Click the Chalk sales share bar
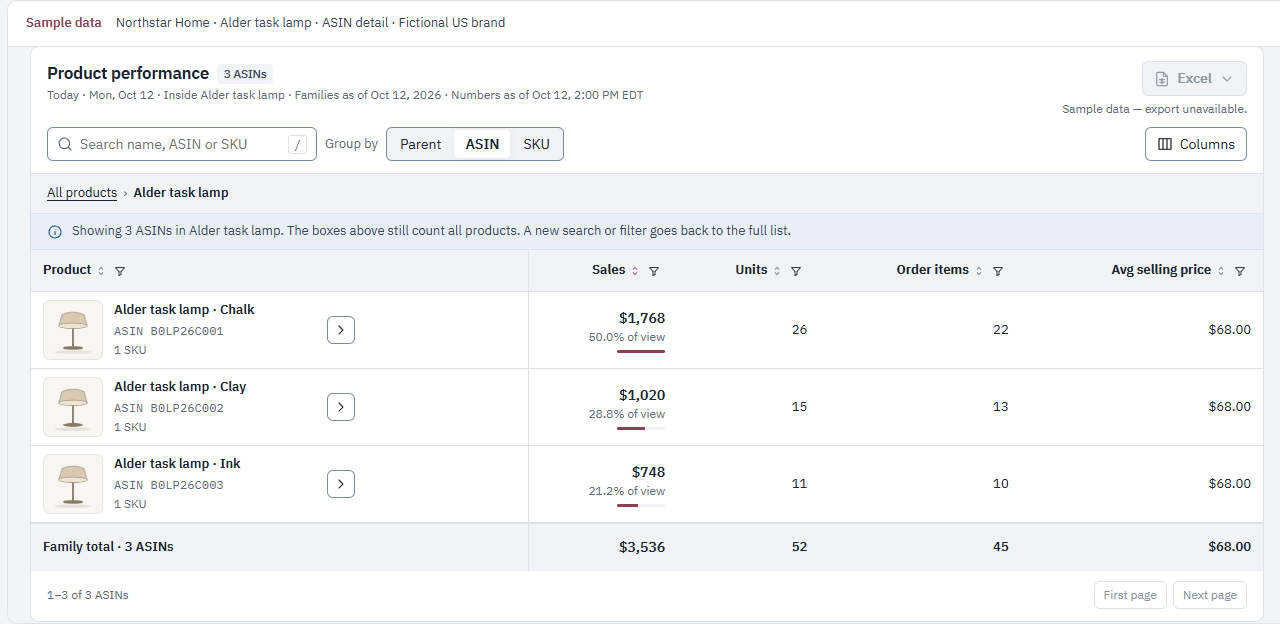The image size is (1280, 624). 641,351
